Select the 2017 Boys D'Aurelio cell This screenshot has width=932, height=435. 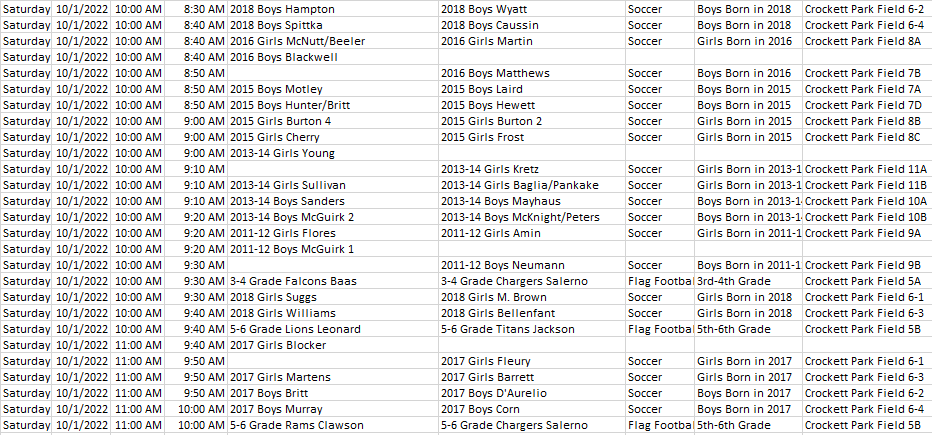[x=494, y=393]
